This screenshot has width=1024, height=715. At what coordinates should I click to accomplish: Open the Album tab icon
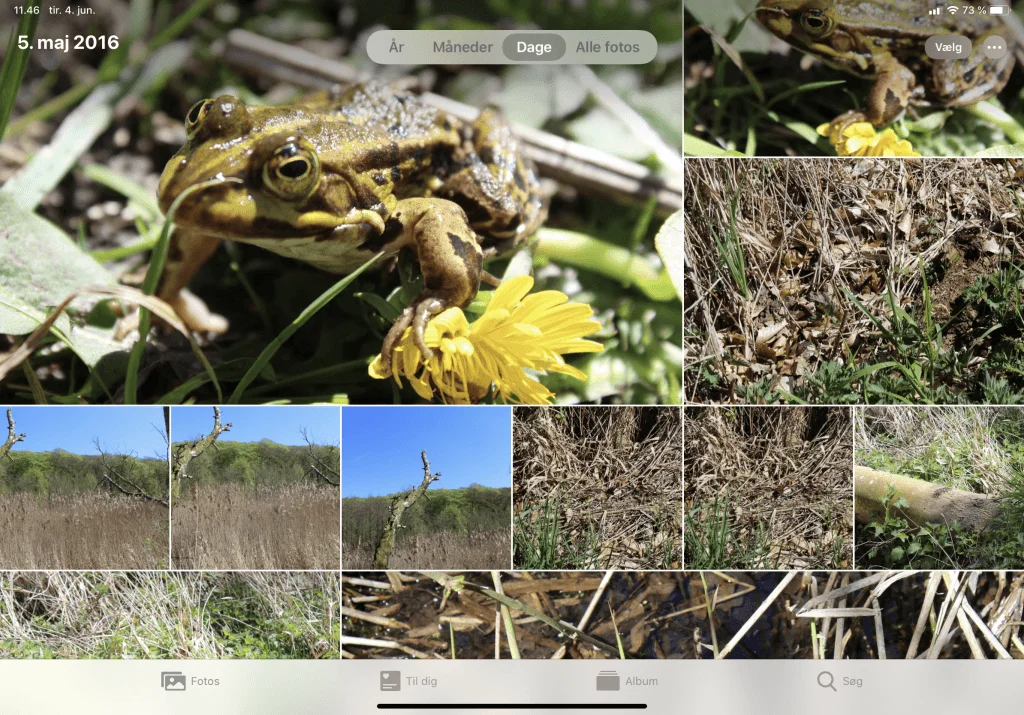tap(607, 681)
